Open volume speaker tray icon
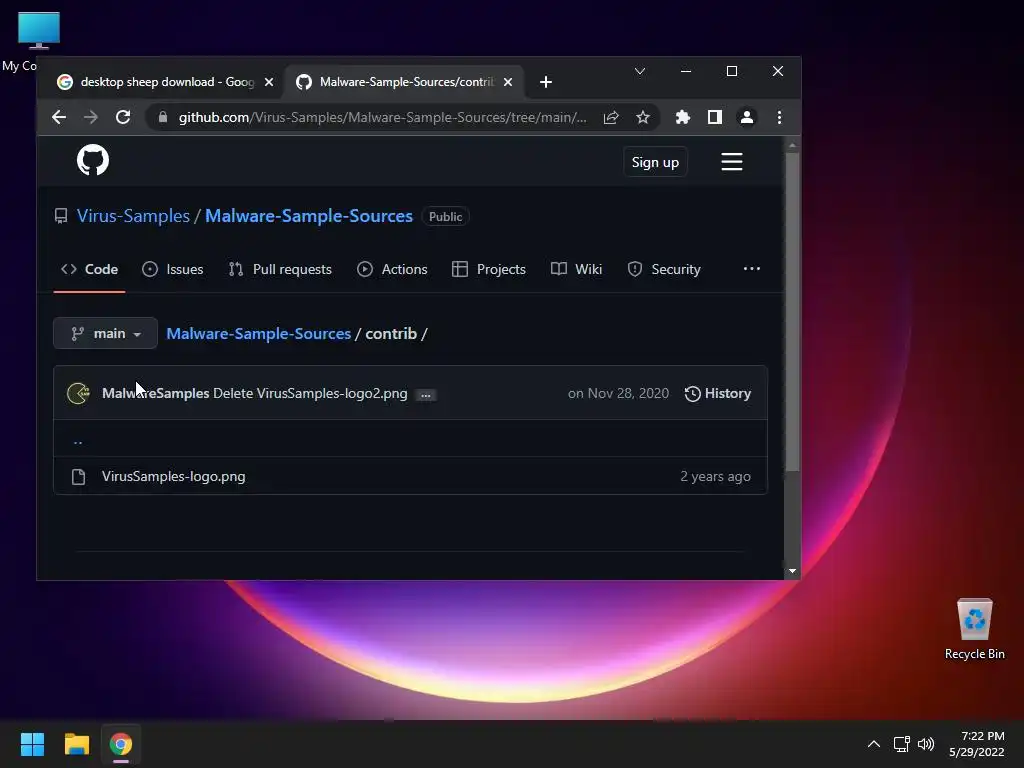This screenshot has width=1024, height=768. point(926,744)
